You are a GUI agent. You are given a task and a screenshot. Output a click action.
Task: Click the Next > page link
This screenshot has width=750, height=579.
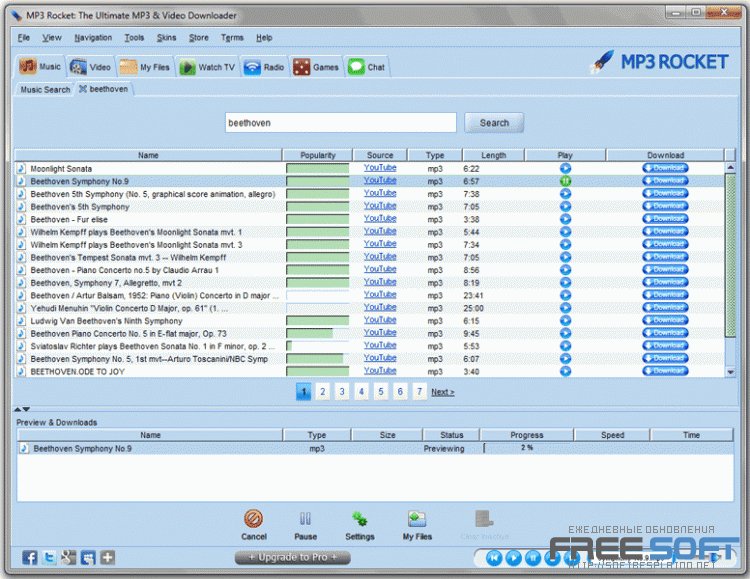[x=443, y=392]
